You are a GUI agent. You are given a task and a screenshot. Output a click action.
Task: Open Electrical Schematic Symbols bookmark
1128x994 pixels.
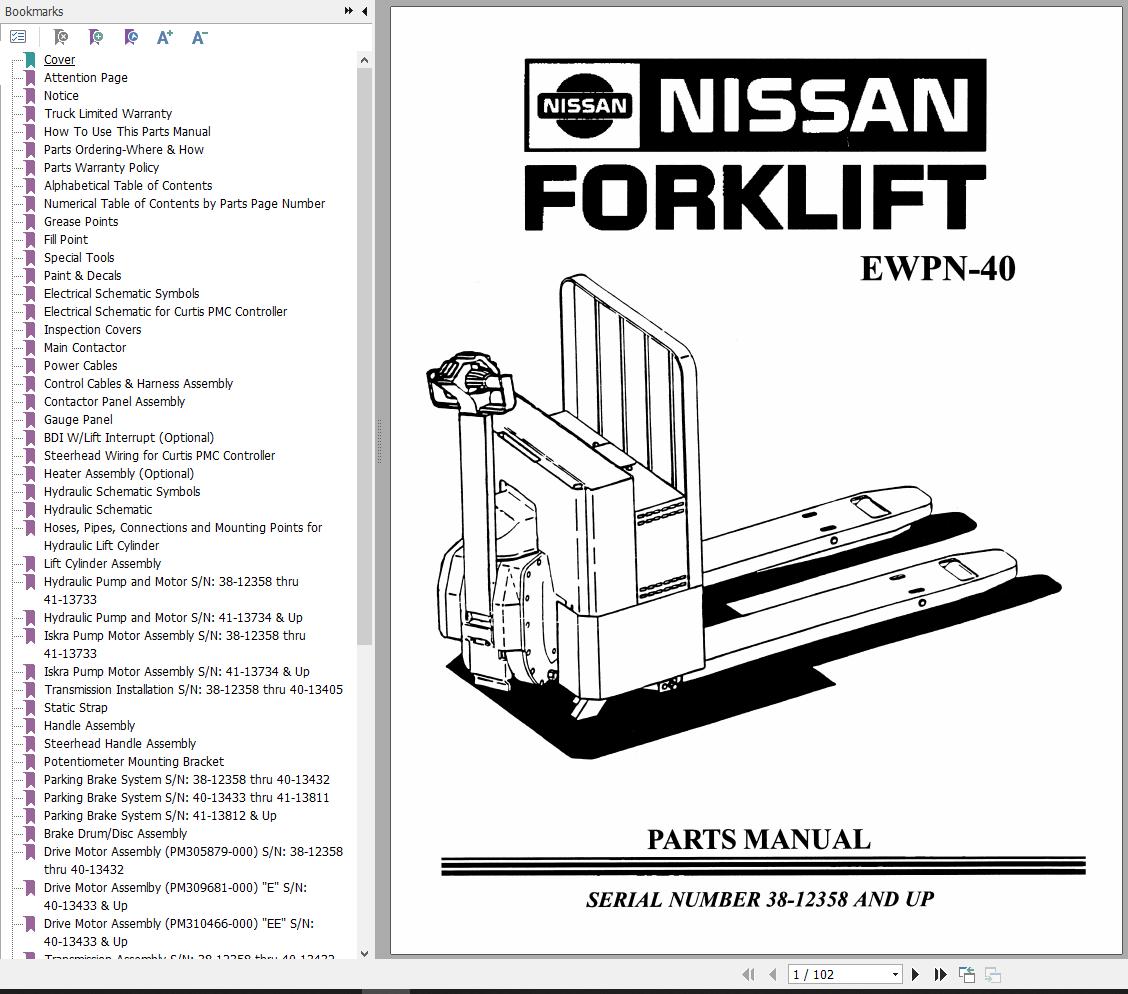tap(122, 293)
